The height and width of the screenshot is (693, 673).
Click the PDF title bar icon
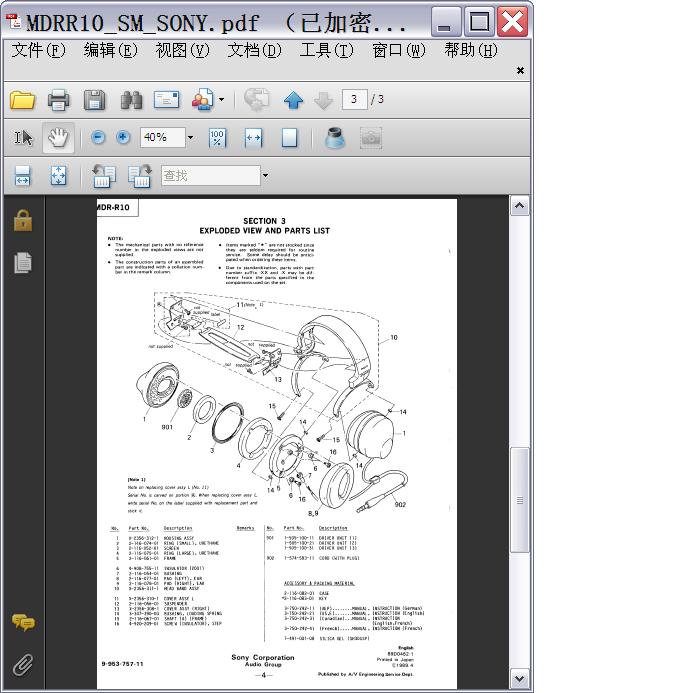point(13,21)
